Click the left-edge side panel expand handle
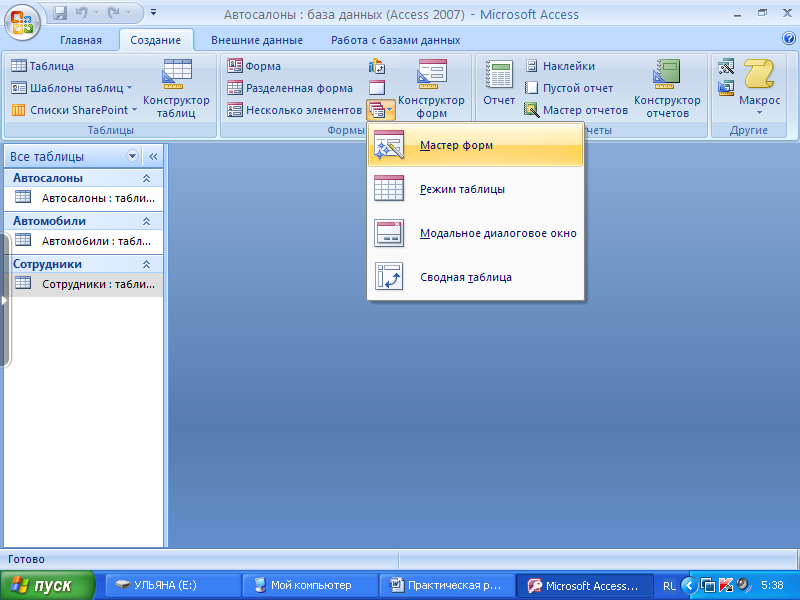 tap(4, 300)
